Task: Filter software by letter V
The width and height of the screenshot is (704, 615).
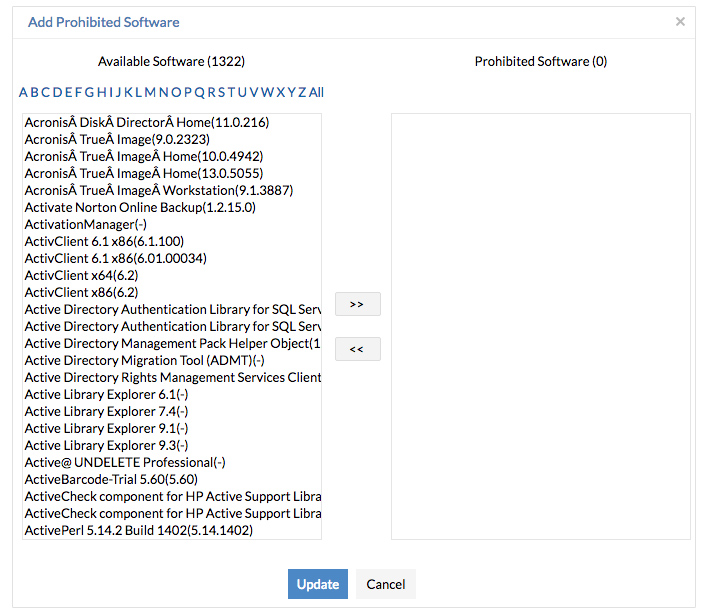Action: pos(253,92)
